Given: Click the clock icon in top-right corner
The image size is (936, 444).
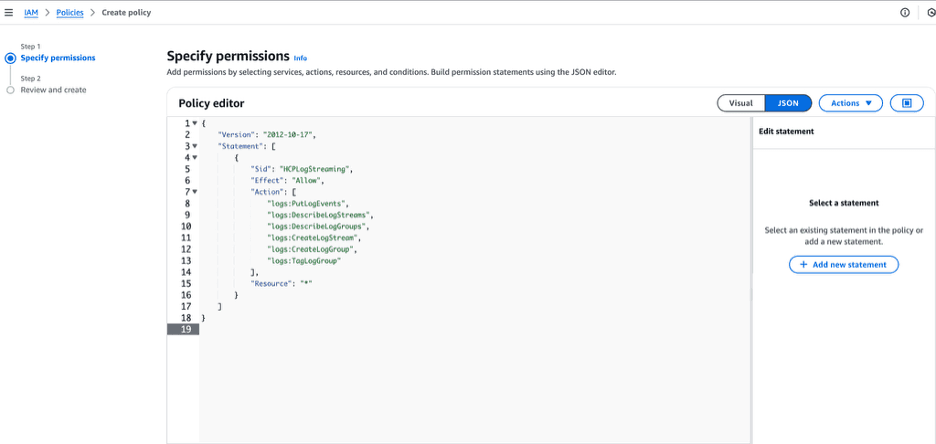Looking at the screenshot, I should [930, 12].
